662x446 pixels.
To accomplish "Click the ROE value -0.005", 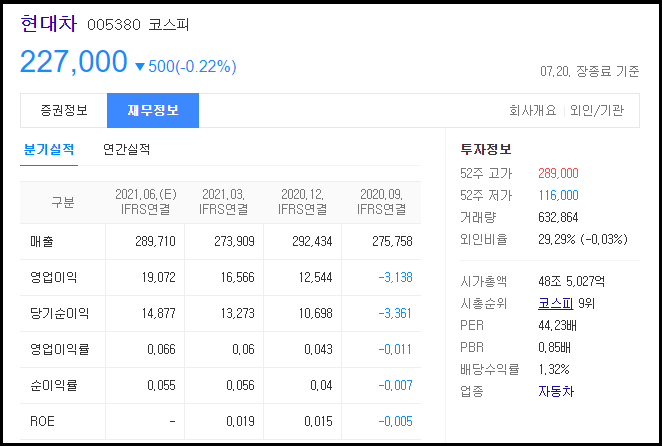I will 395,421.
